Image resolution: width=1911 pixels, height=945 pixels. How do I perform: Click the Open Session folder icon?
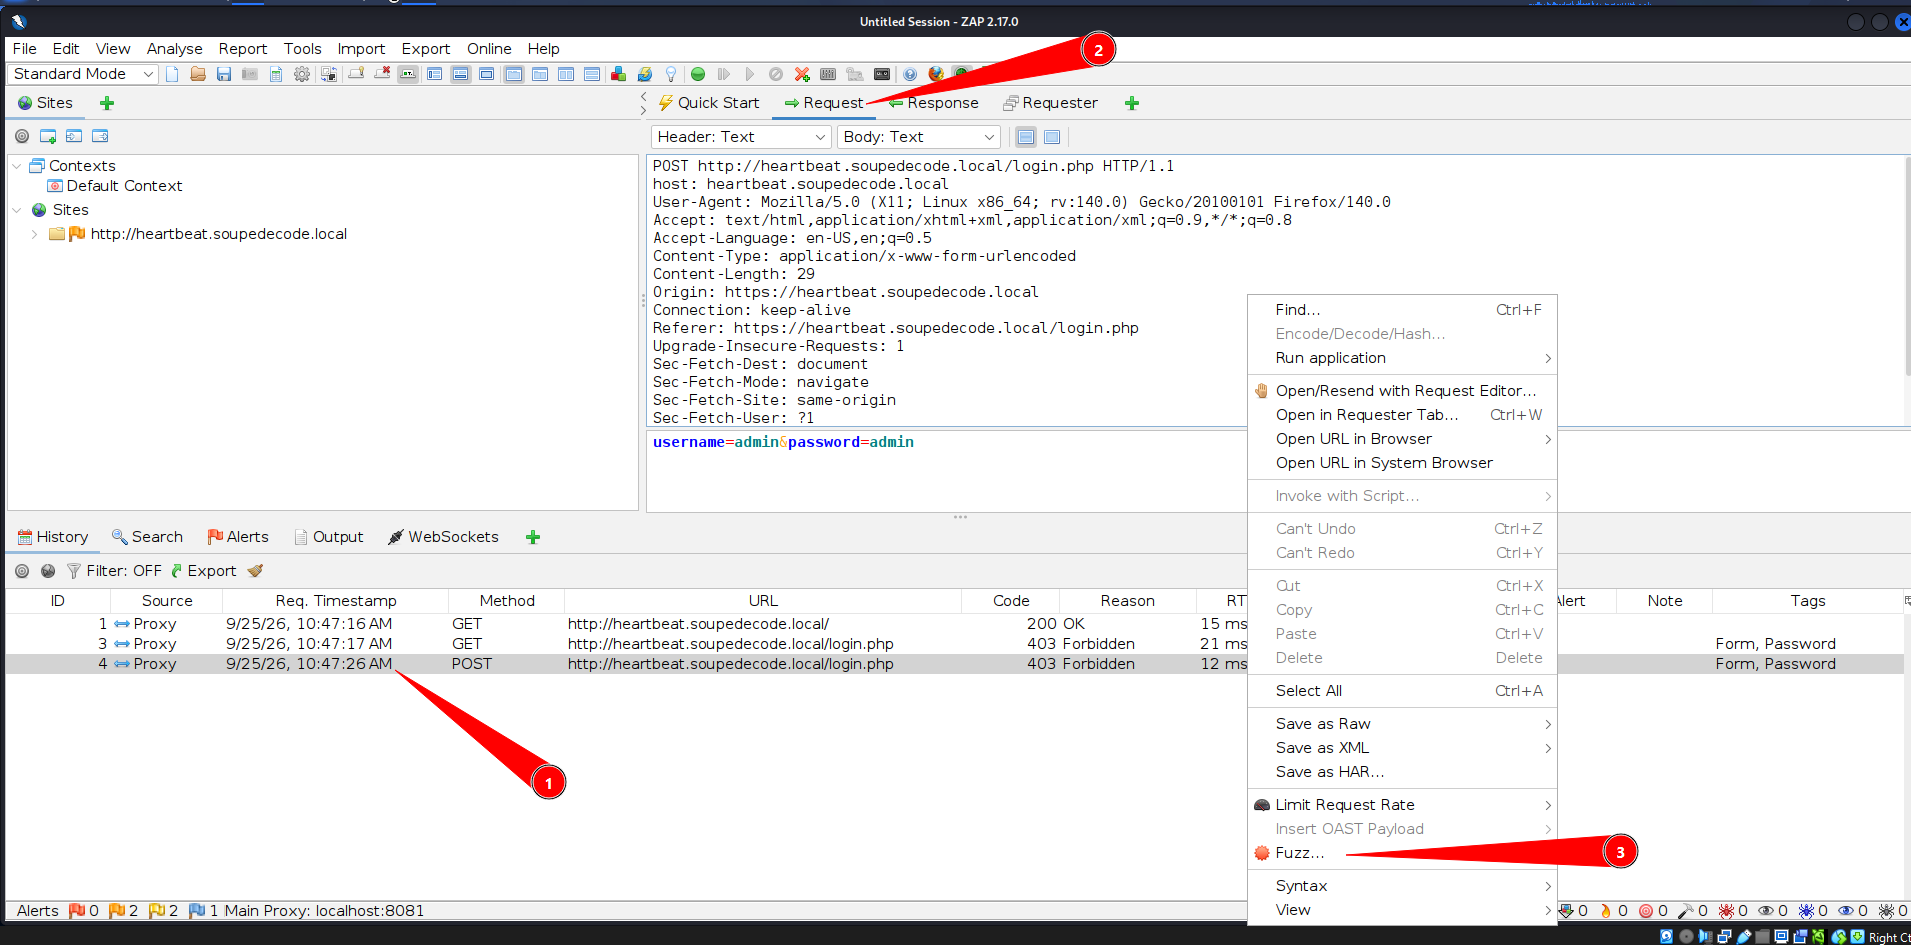198,74
